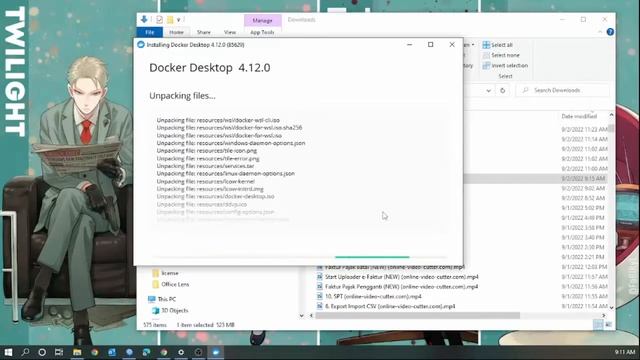Click the taskbar clock showing 9:11 AM
This screenshot has height=360, width=640.
point(625,352)
